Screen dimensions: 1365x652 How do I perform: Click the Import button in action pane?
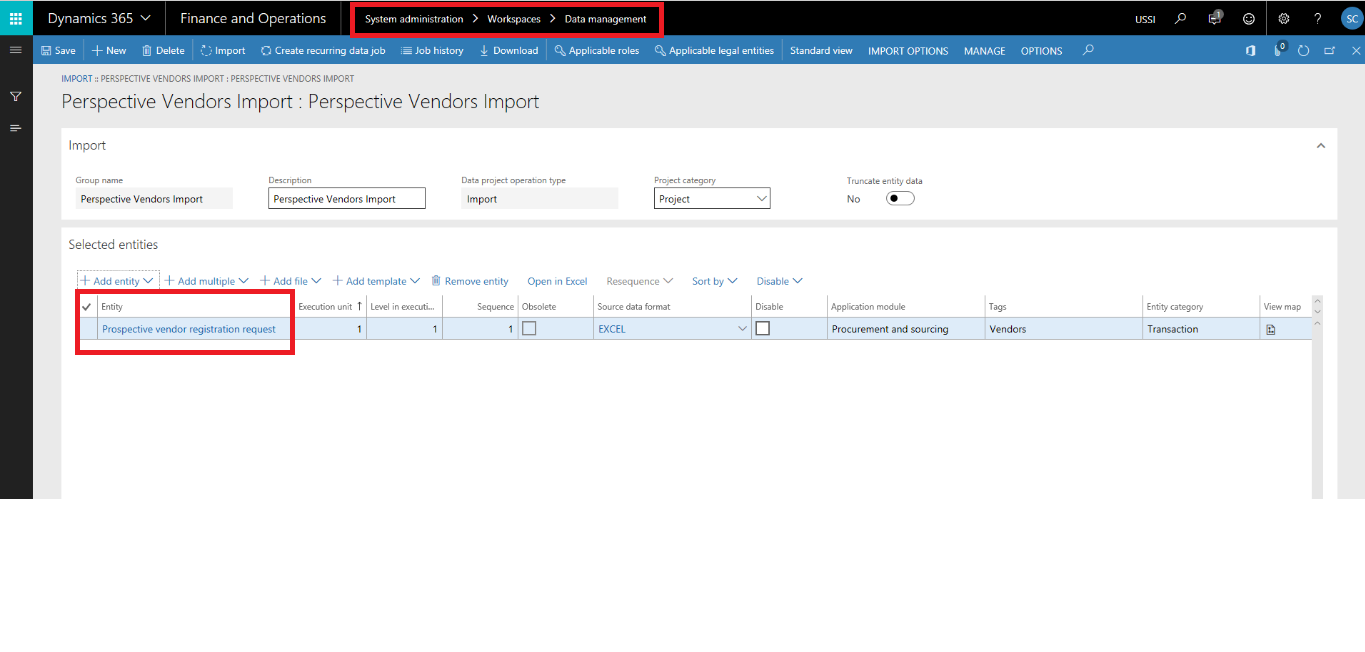(x=222, y=50)
